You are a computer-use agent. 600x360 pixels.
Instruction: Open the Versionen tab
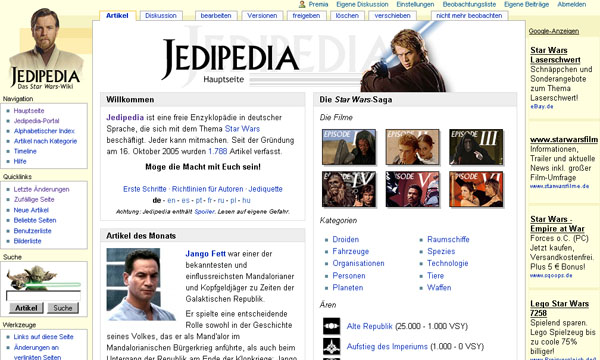click(262, 16)
